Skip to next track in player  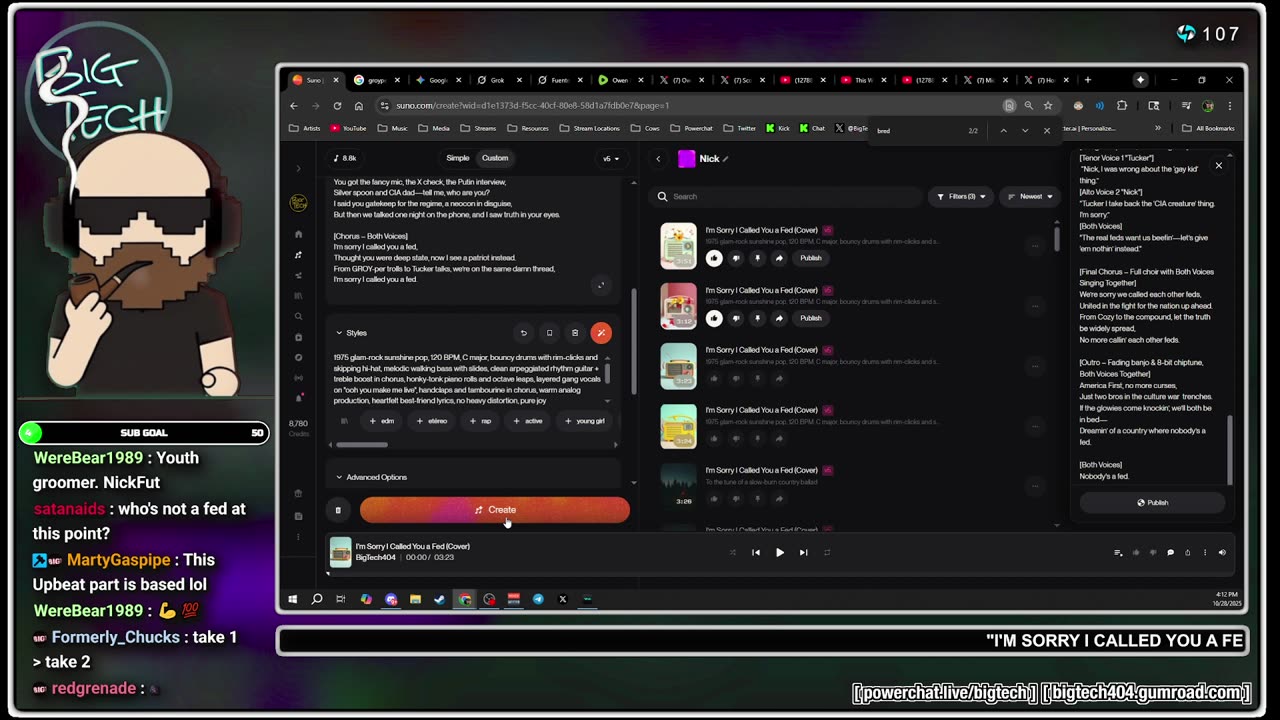803,552
